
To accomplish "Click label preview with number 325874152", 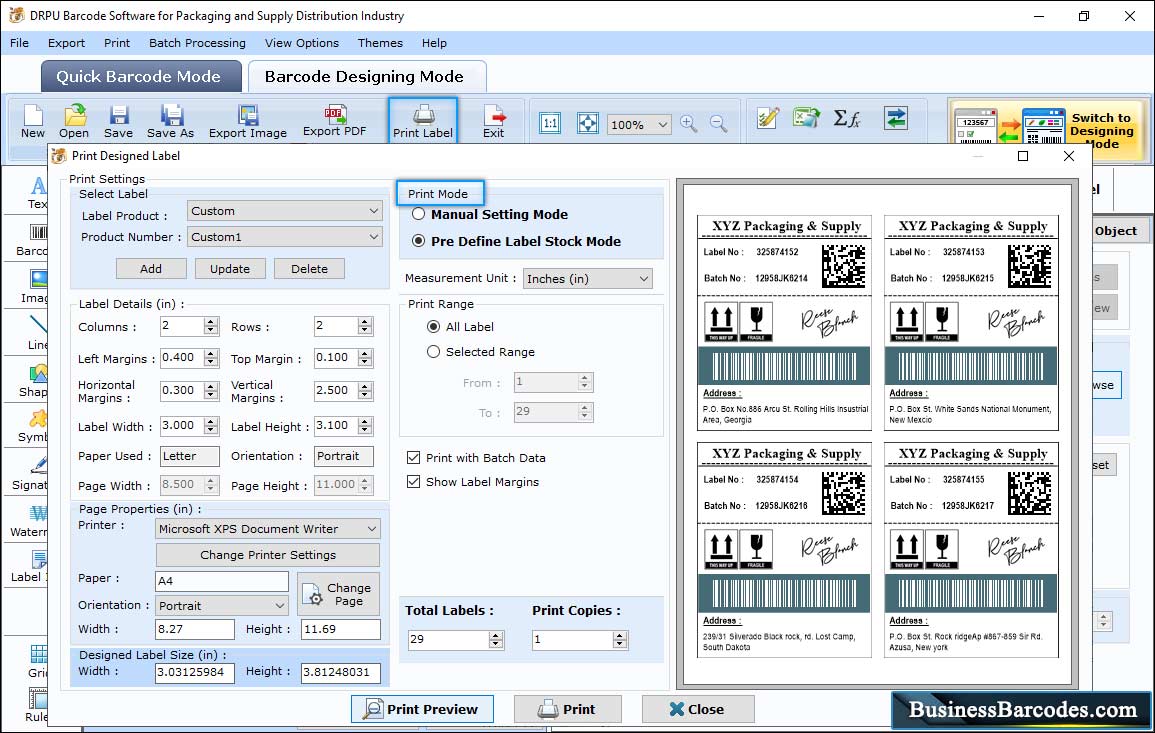I will point(784,323).
